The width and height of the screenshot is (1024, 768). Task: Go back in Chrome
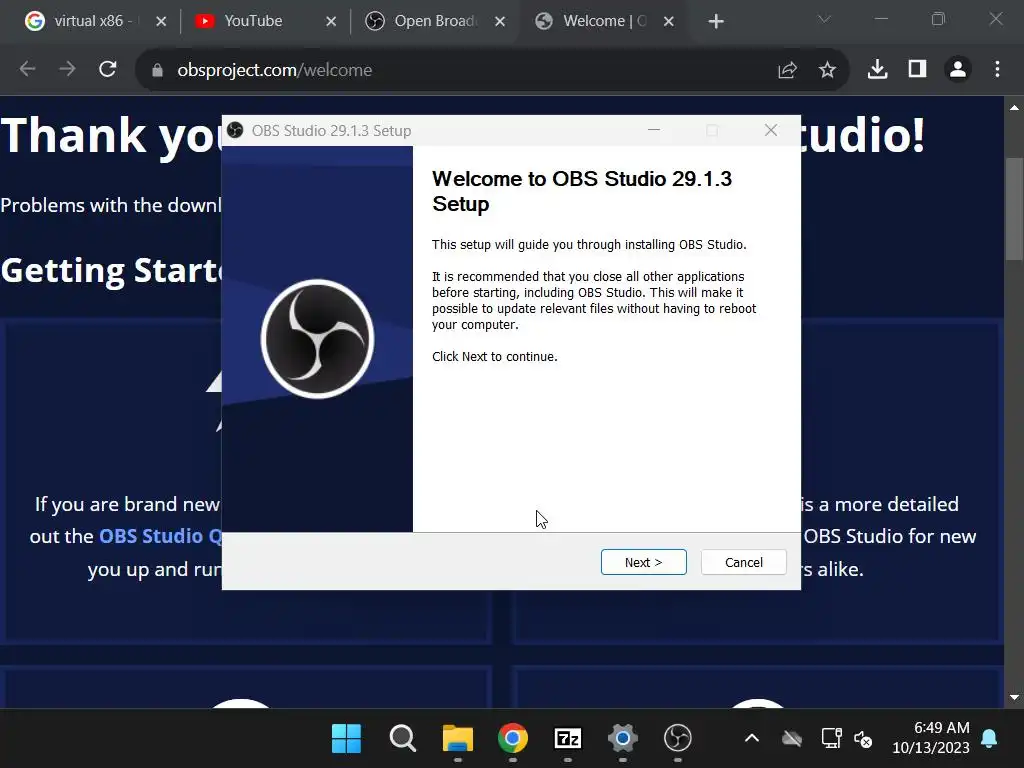(x=27, y=69)
